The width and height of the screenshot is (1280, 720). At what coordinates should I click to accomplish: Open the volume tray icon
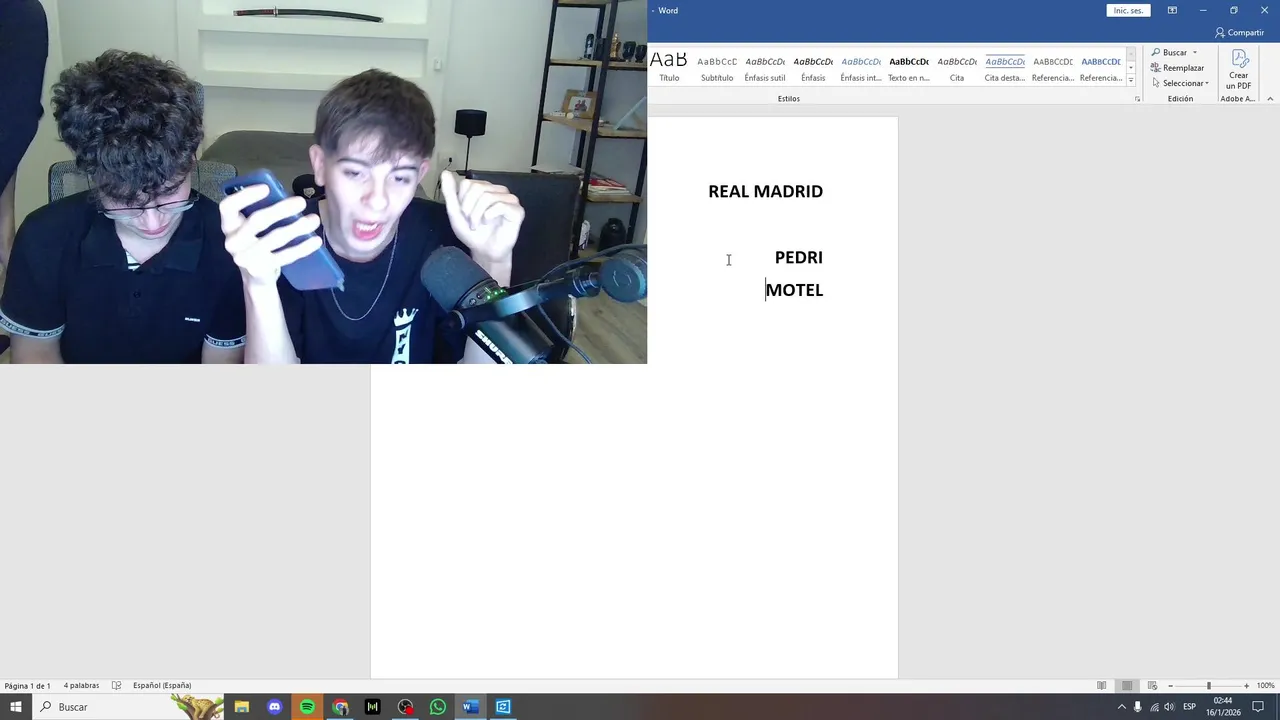pos(1170,707)
